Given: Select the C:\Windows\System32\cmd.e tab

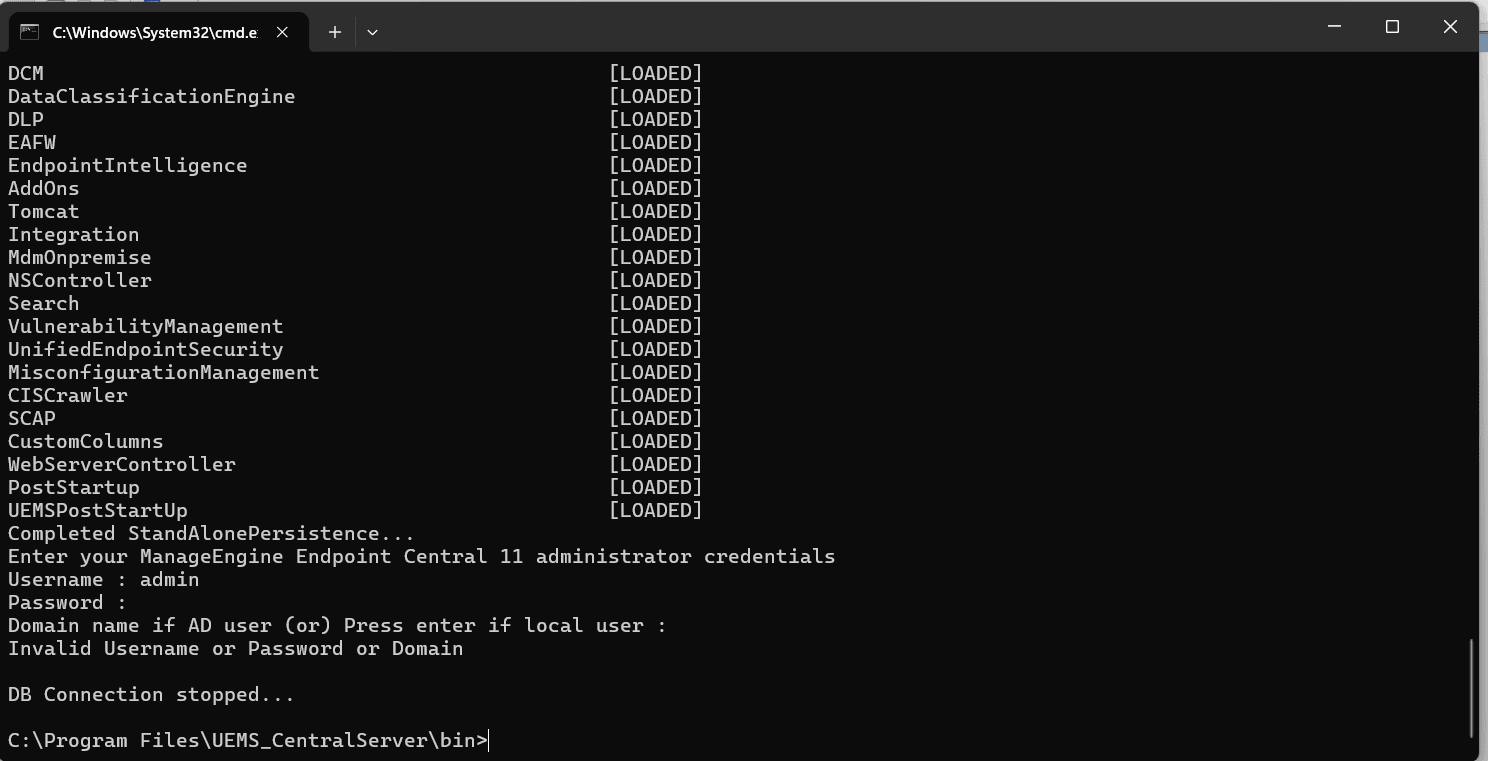Looking at the screenshot, I should click(155, 32).
